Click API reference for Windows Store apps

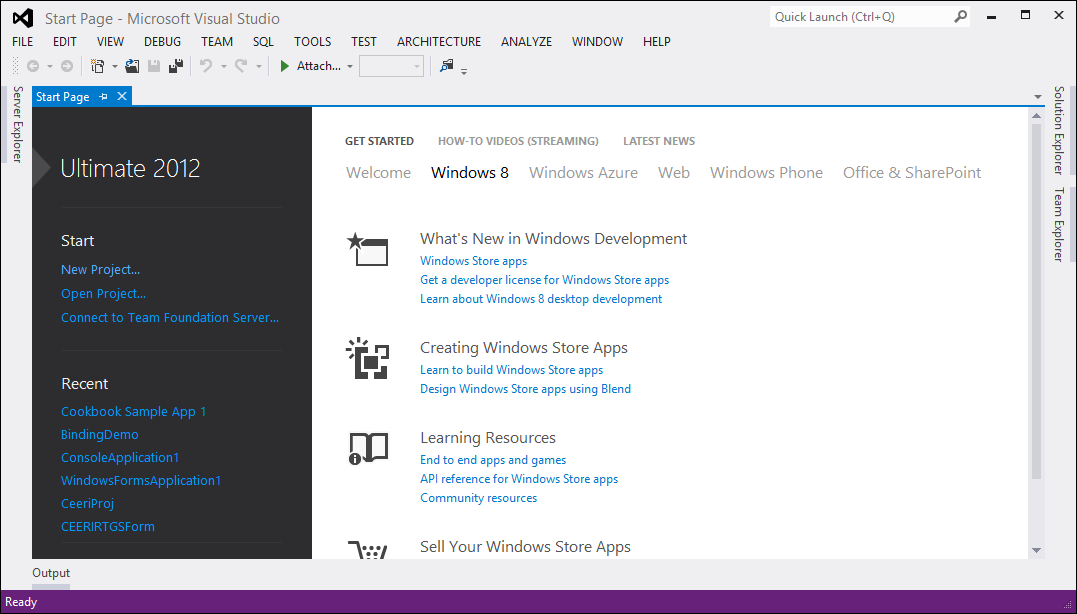(519, 479)
